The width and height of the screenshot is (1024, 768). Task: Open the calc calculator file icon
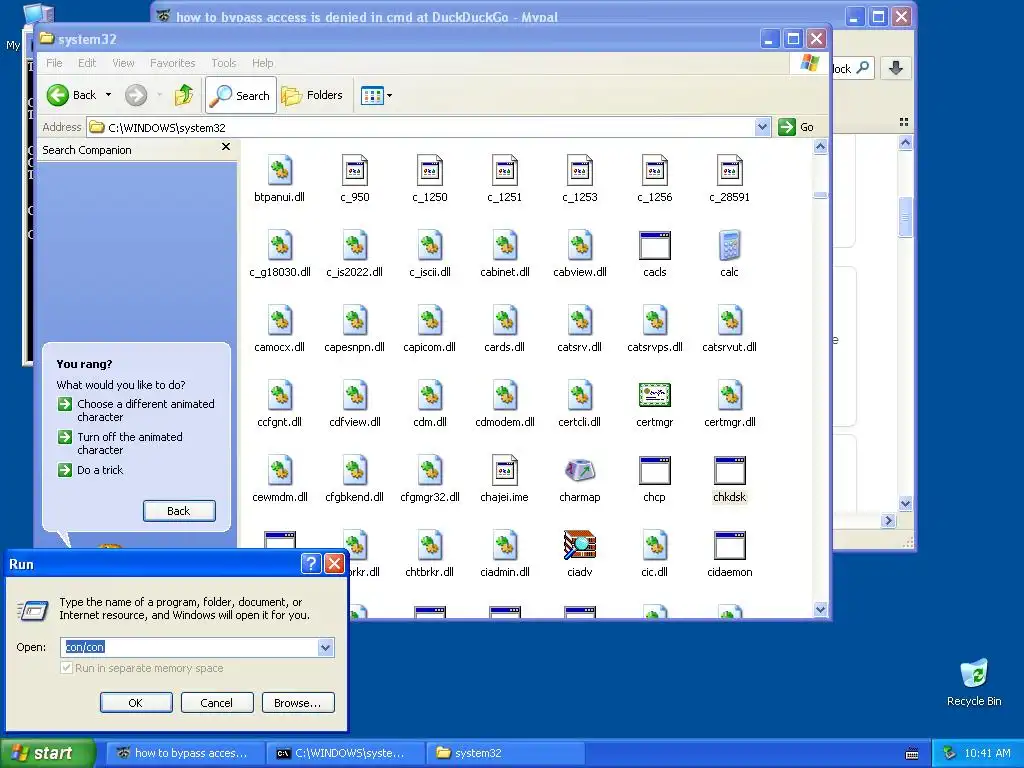(729, 246)
